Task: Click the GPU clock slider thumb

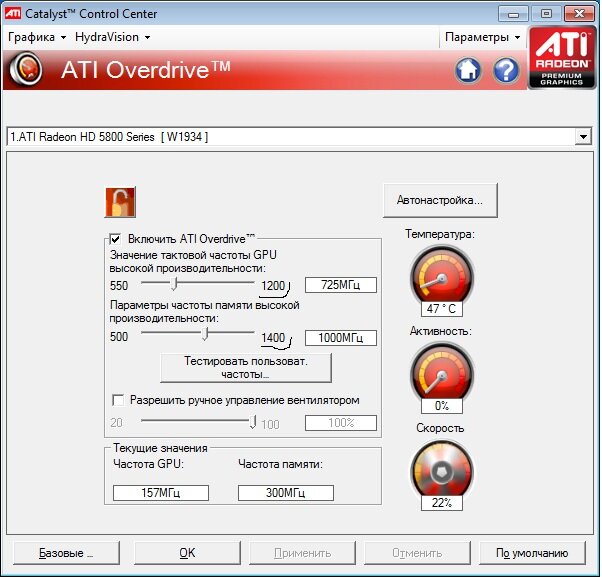Action: (174, 284)
